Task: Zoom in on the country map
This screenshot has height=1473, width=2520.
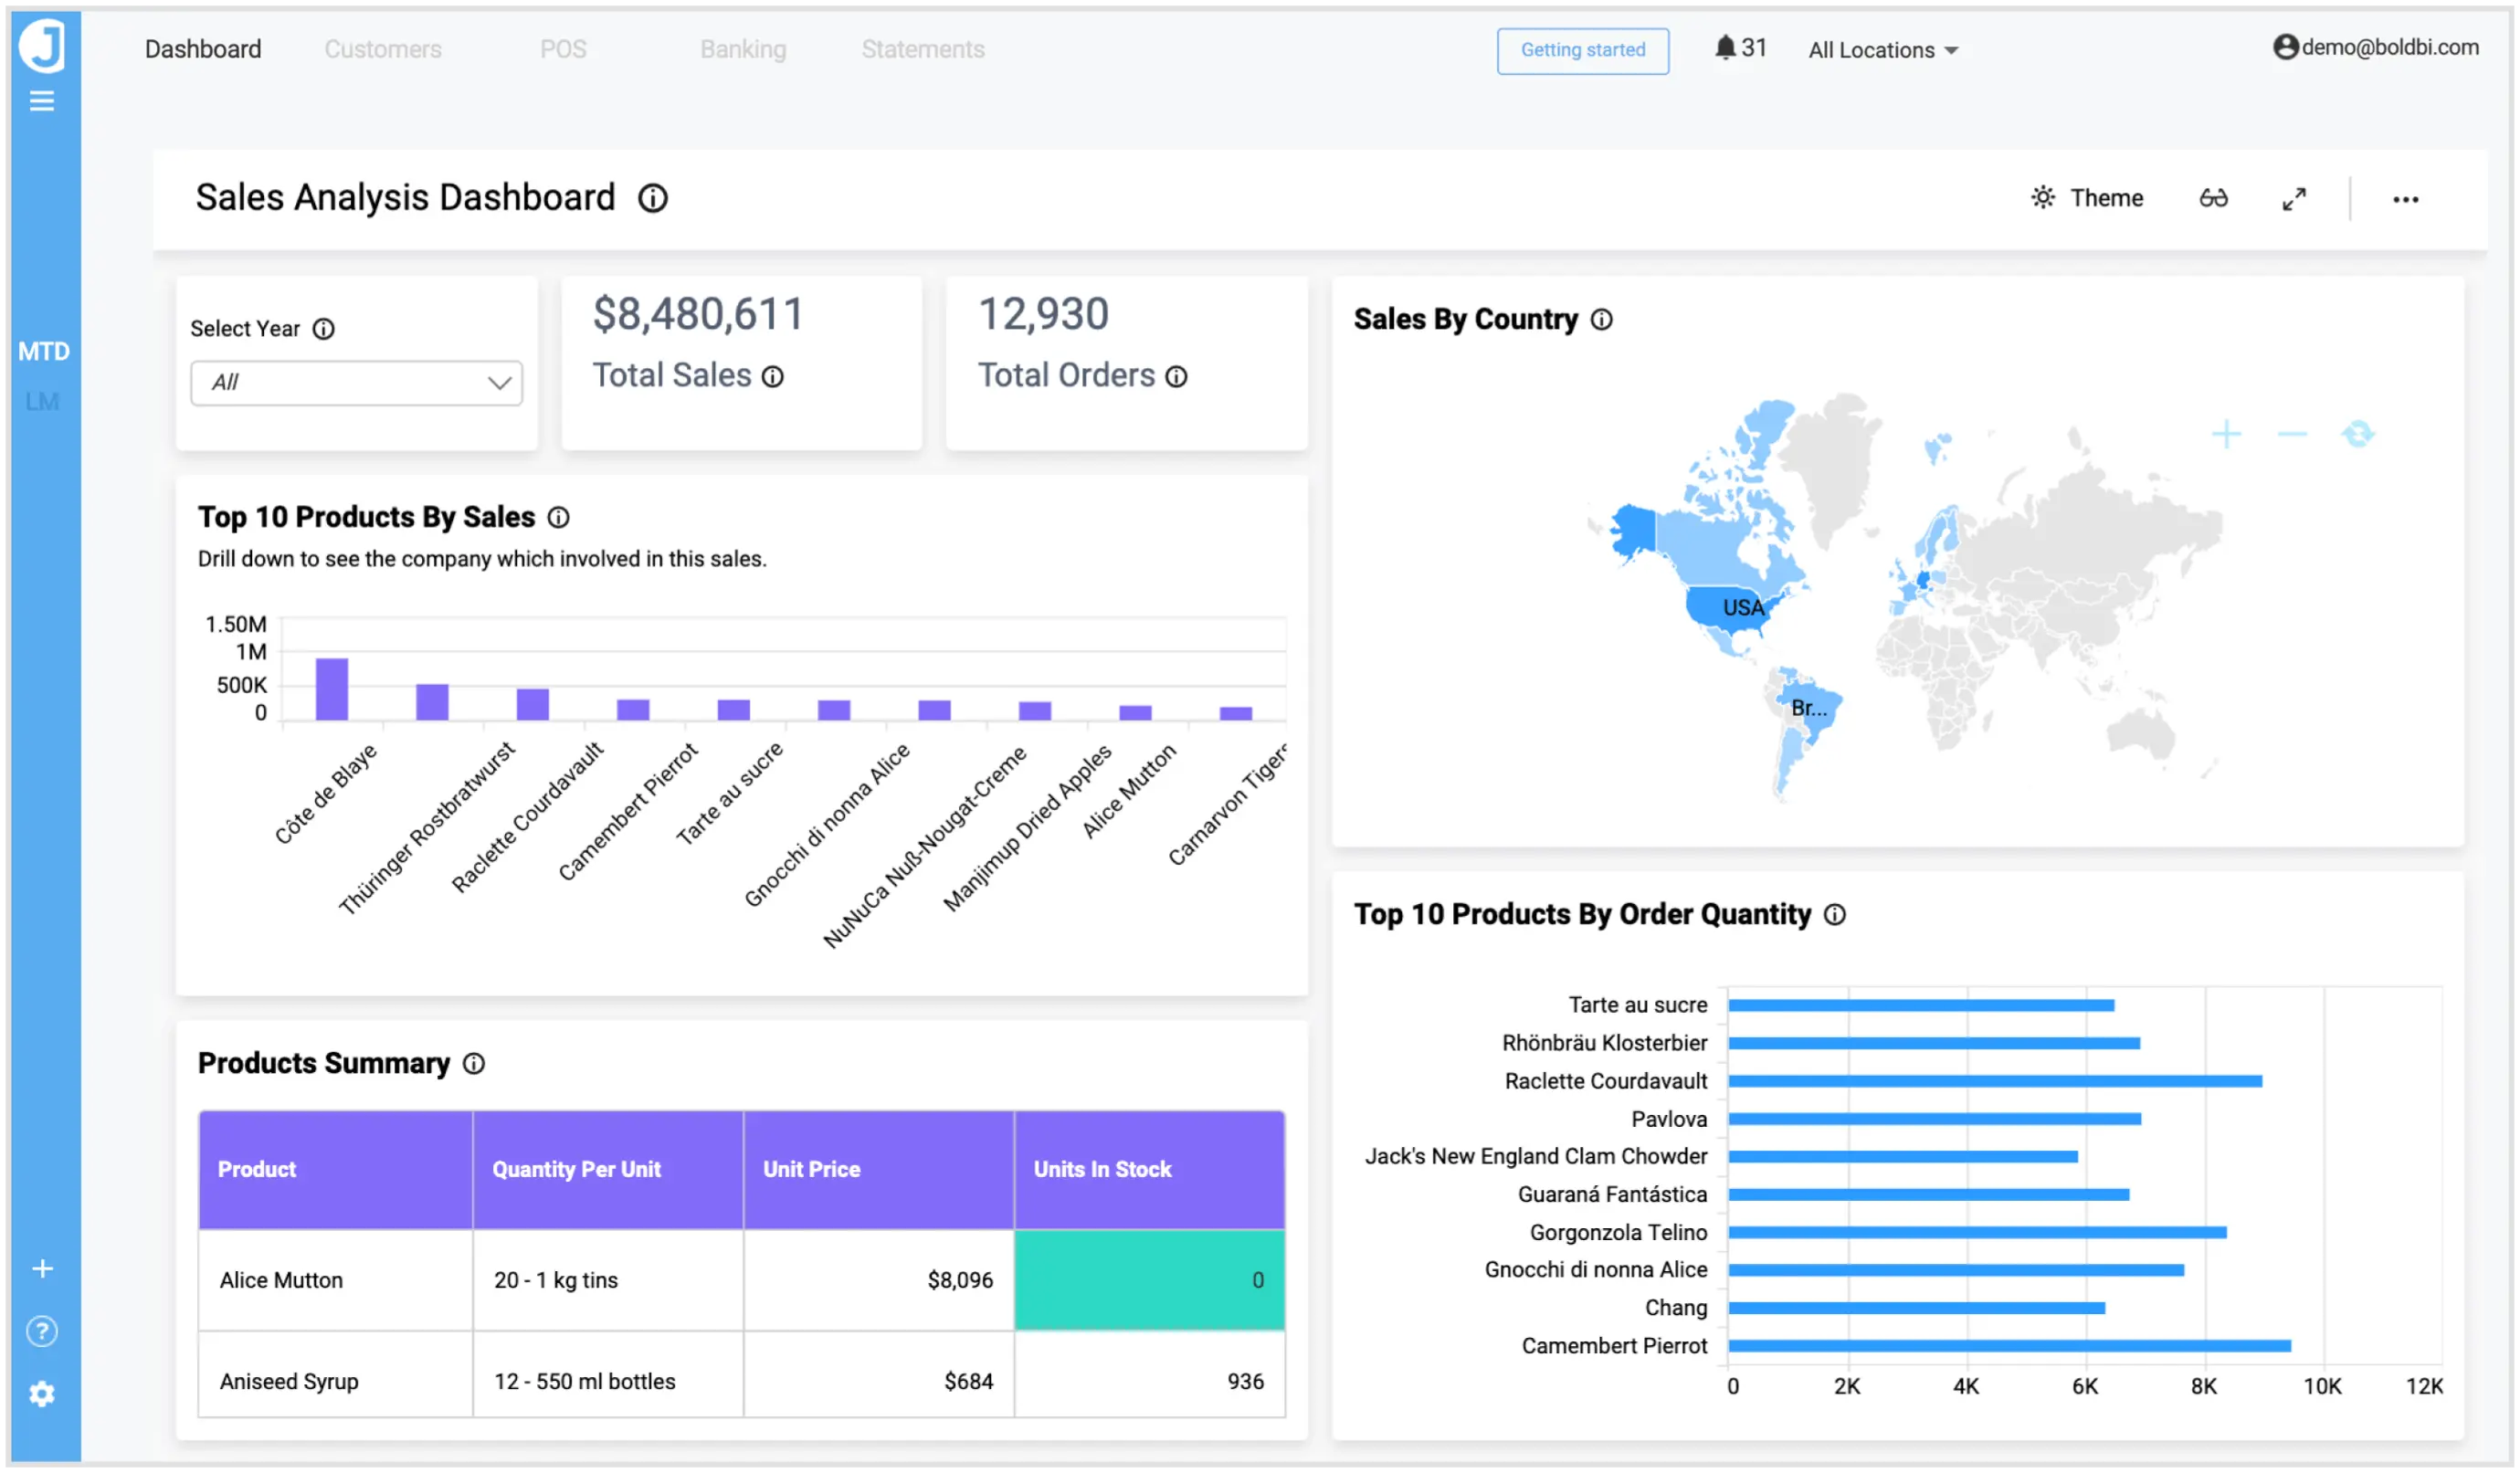Action: point(2226,434)
